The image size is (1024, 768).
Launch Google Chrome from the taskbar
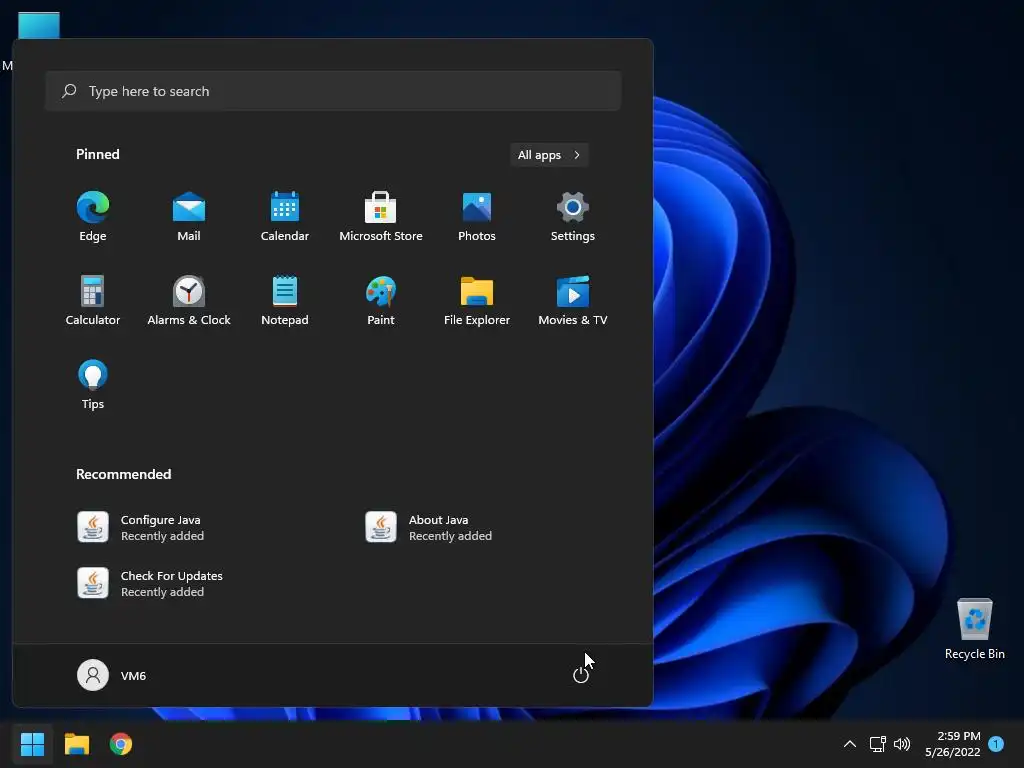pos(121,744)
